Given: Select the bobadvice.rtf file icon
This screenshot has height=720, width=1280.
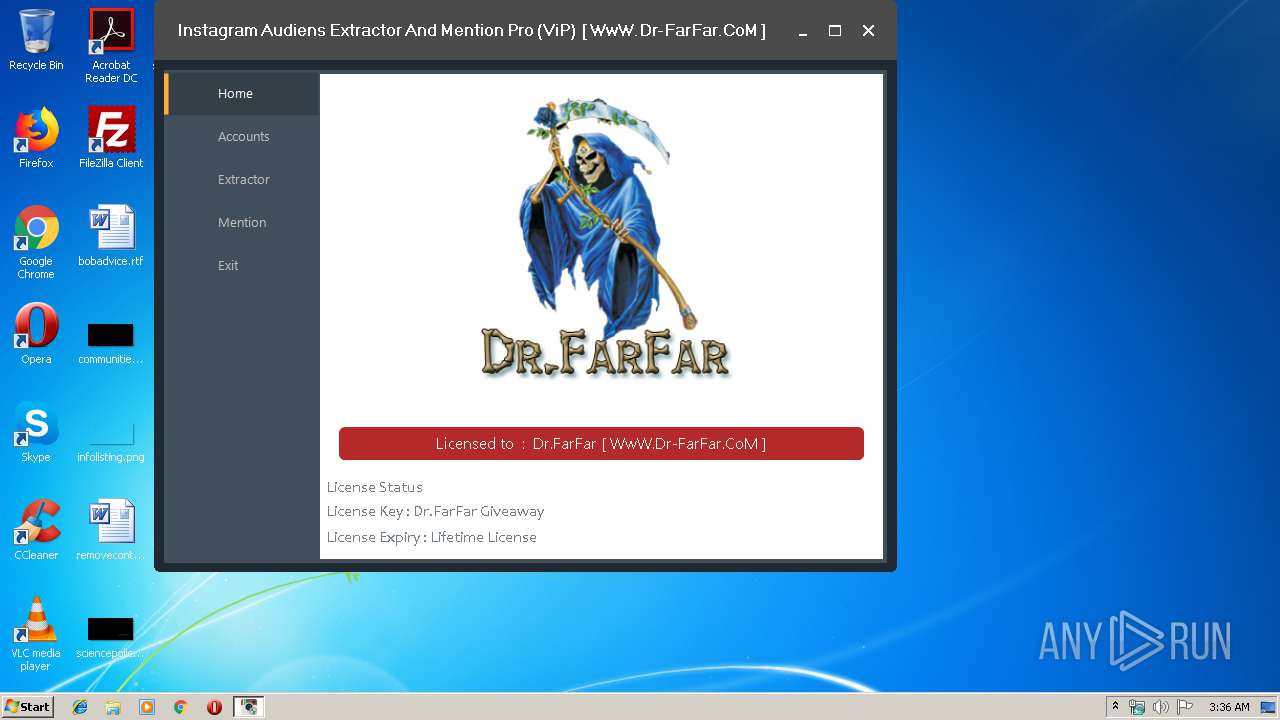Looking at the screenshot, I should 111,236.
